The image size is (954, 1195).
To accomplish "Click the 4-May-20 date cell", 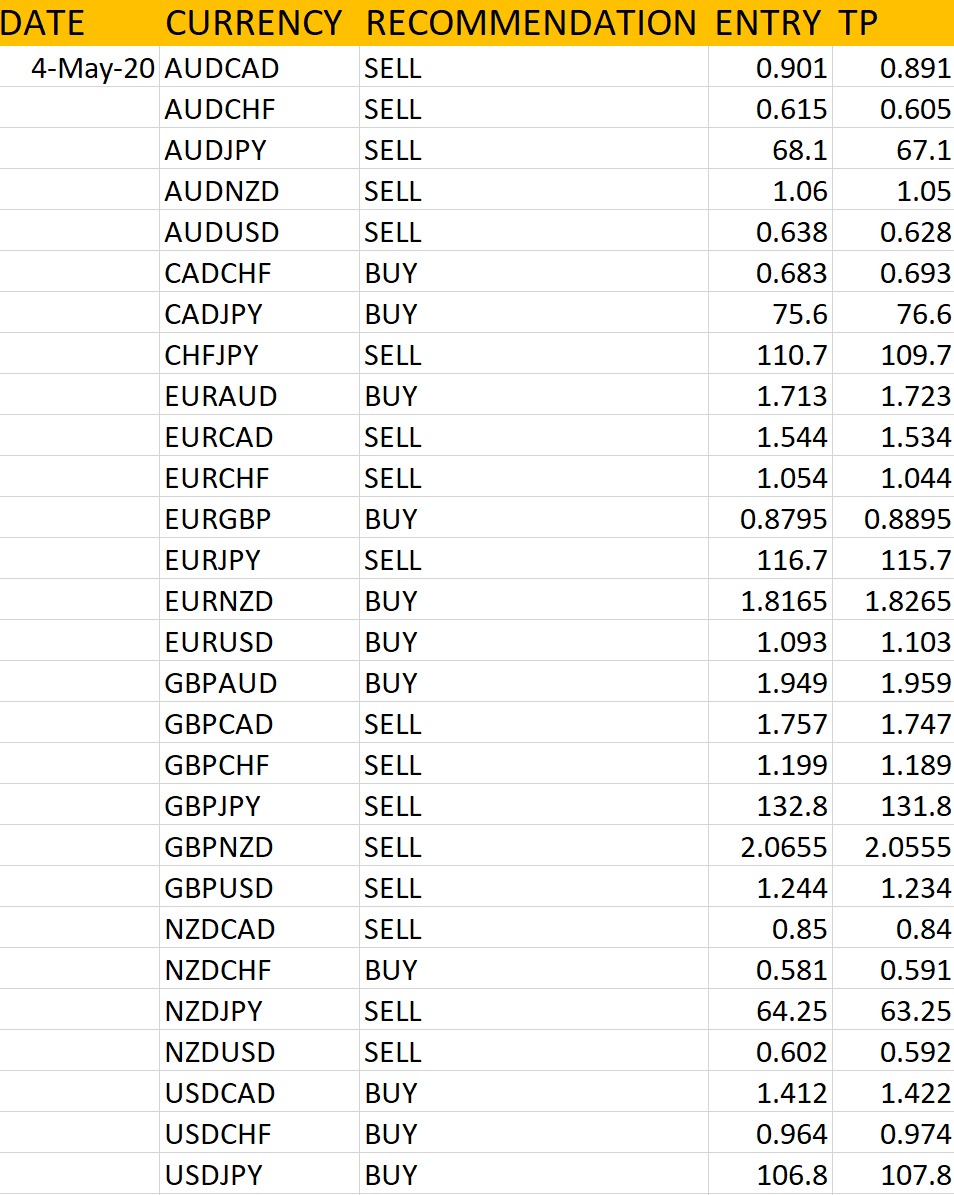I will [93, 69].
